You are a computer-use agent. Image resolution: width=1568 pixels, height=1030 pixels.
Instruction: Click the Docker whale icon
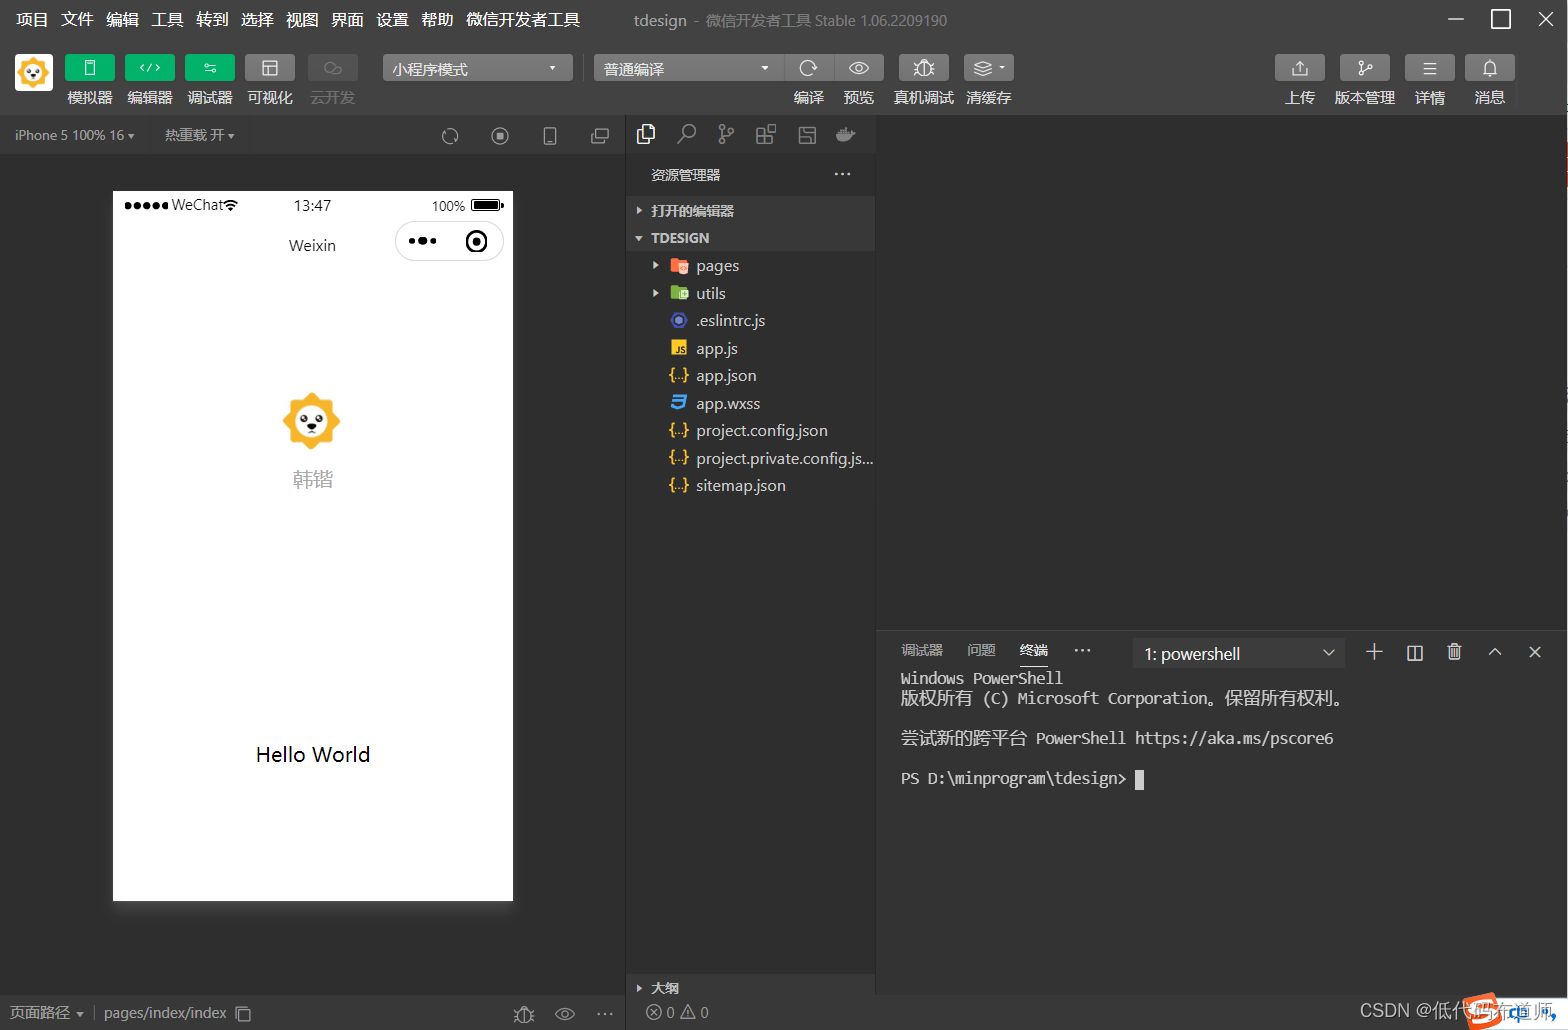click(846, 134)
